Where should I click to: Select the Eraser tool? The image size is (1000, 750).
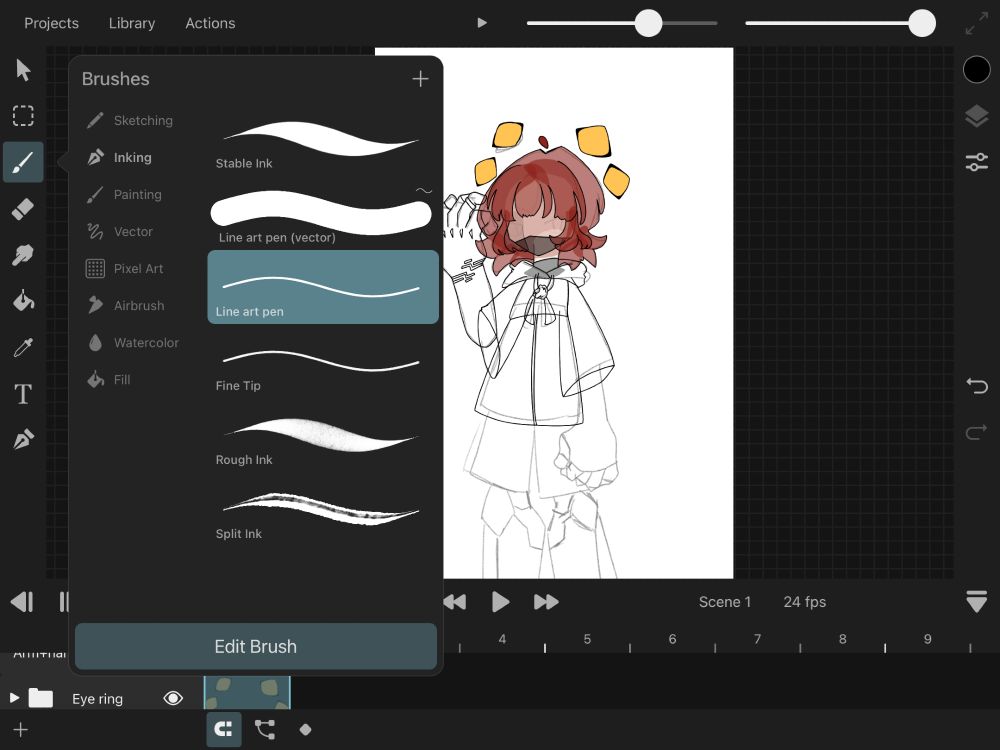(23, 208)
